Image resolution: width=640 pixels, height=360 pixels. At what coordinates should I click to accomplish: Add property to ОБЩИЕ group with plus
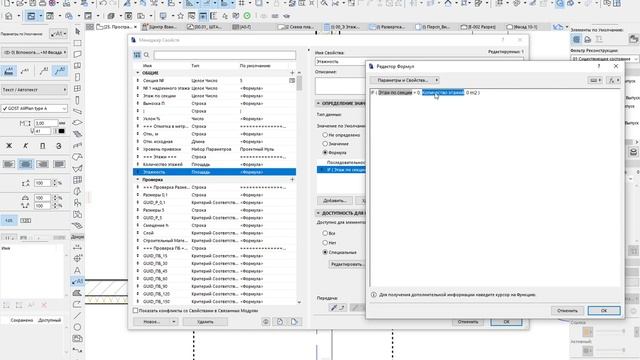(x=292, y=73)
